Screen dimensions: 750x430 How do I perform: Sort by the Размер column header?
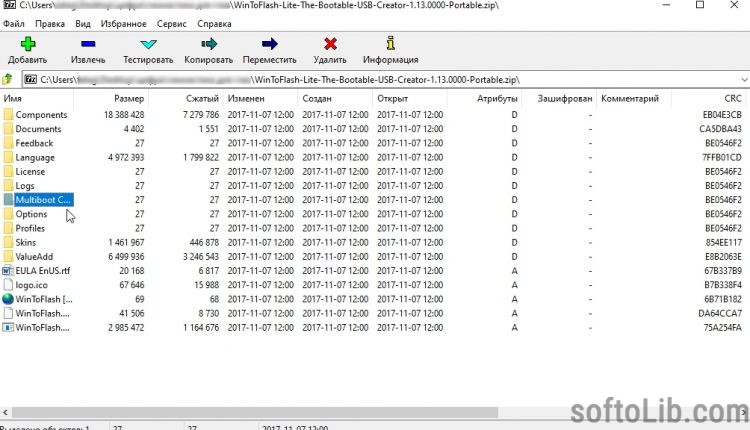(x=111, y=99)
